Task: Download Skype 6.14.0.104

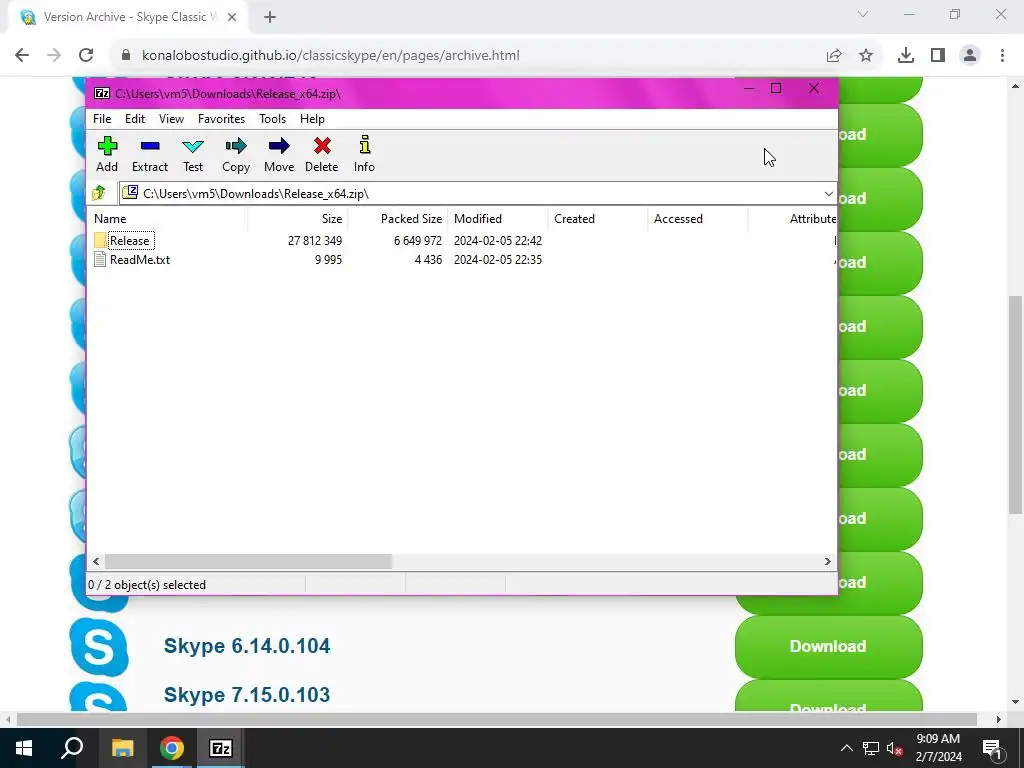Action: 828,647
